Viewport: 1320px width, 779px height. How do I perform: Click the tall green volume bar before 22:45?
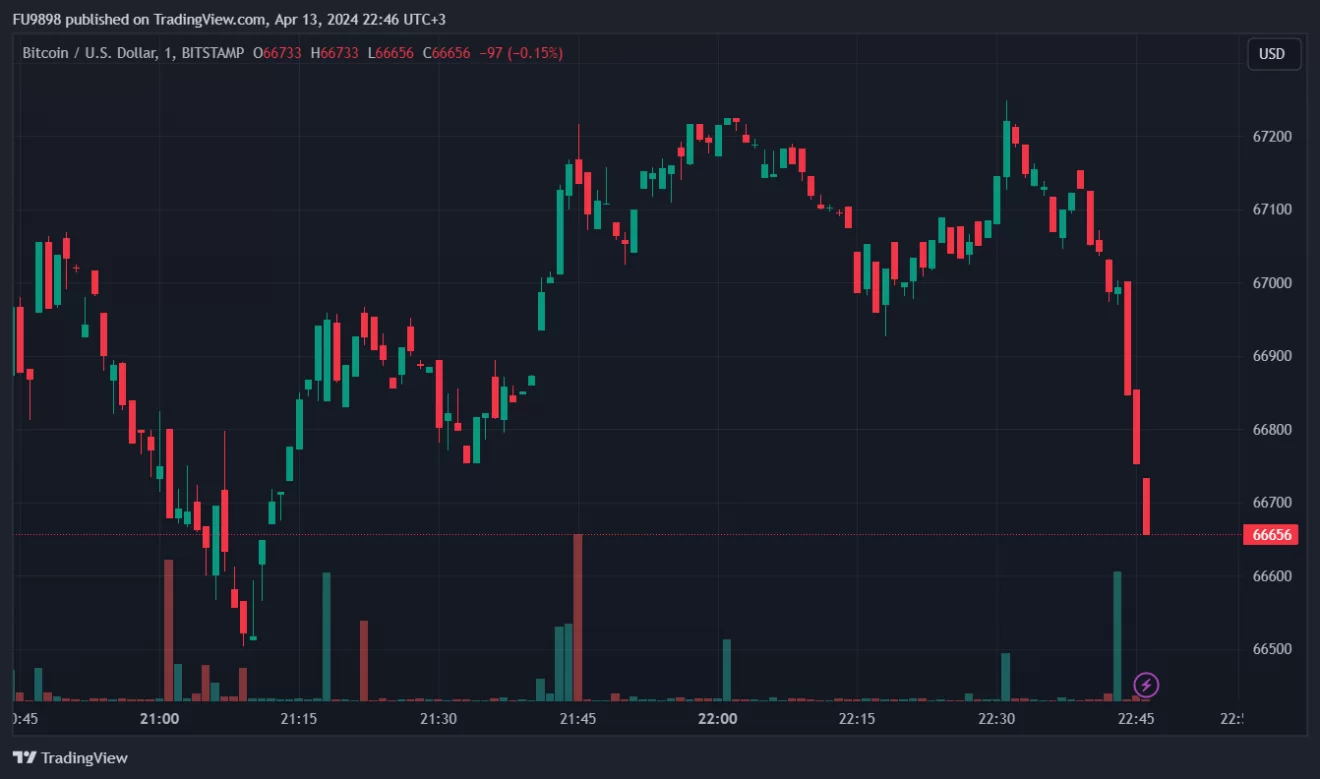click(1117, 635)
